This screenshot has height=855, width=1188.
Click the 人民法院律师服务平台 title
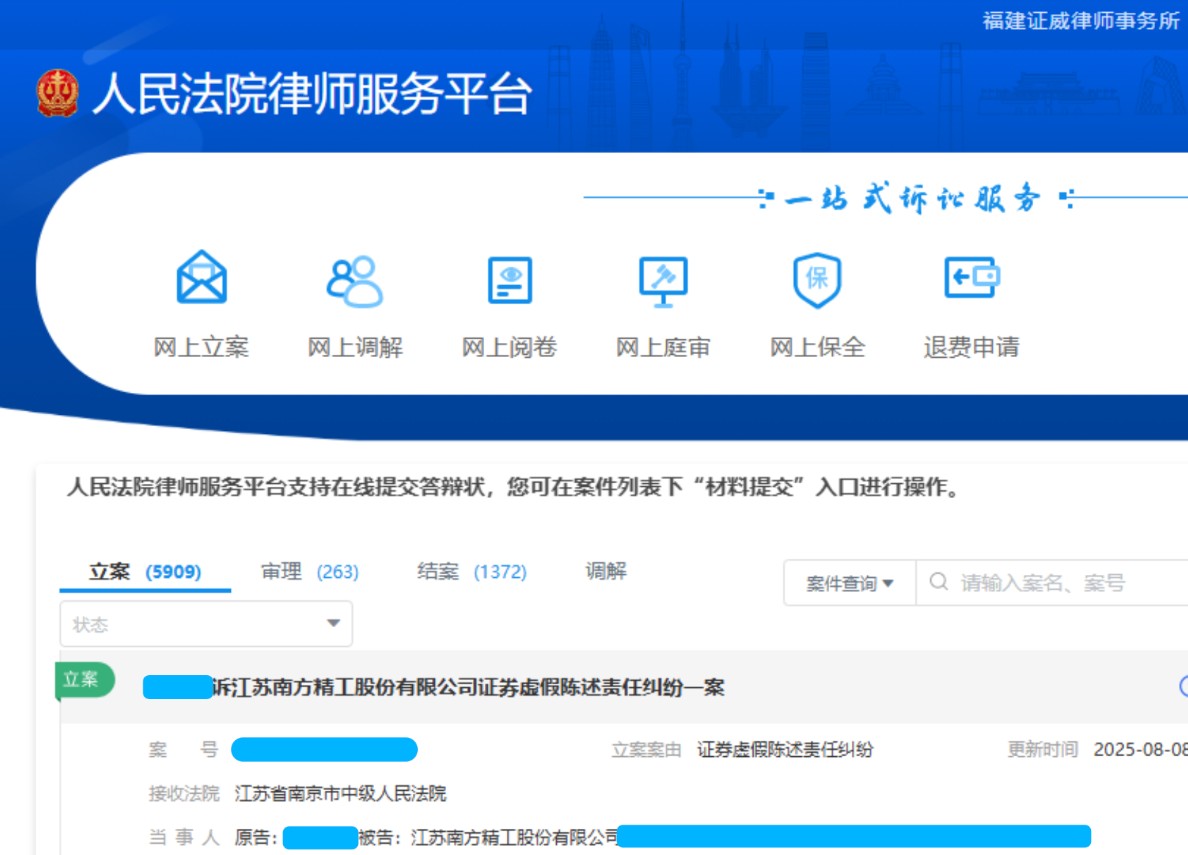(311, 94)
